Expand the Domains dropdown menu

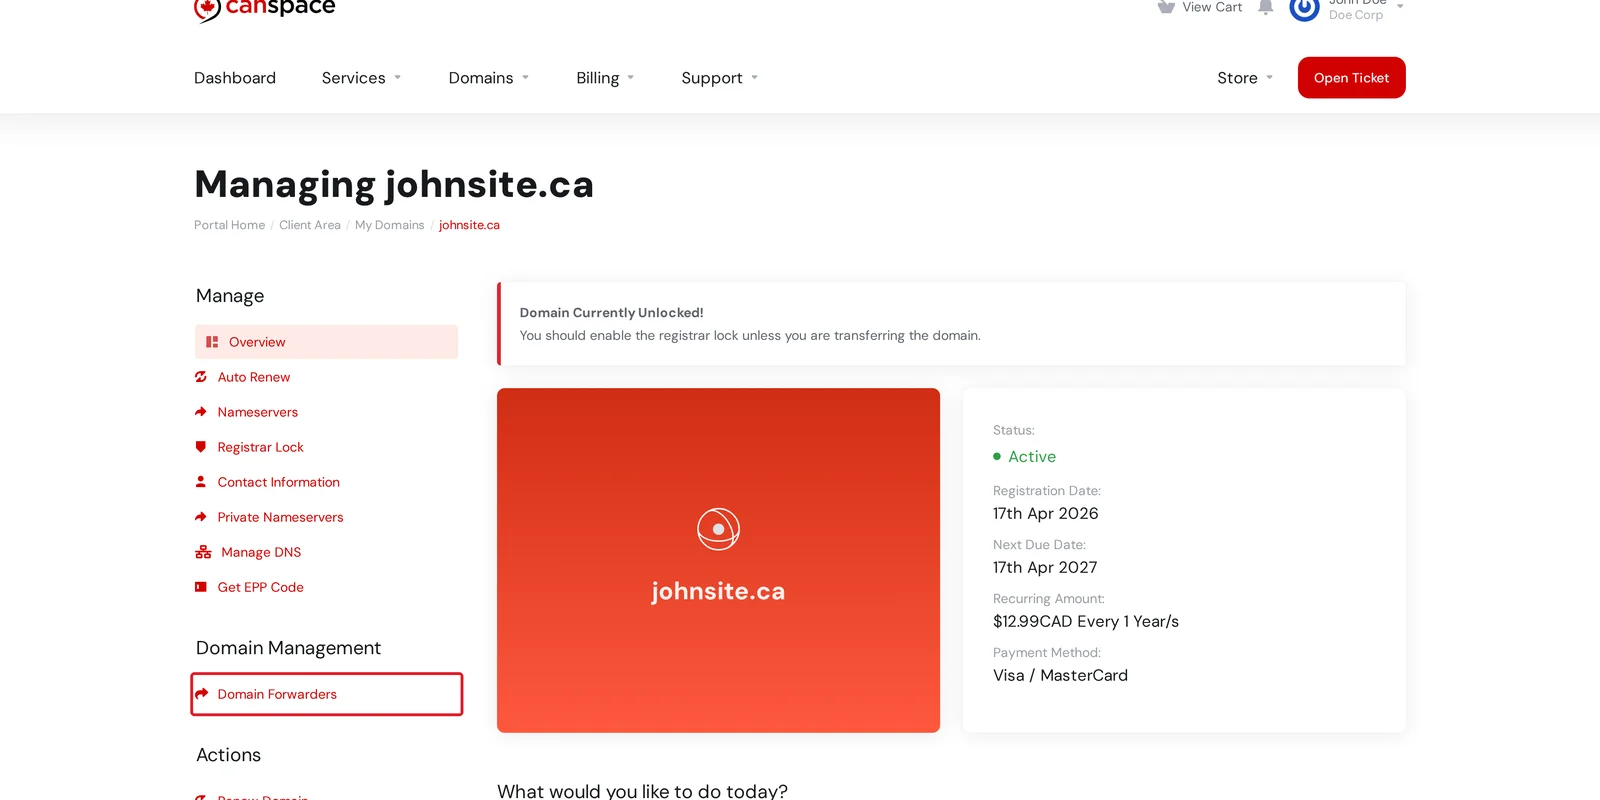point(489,78)
